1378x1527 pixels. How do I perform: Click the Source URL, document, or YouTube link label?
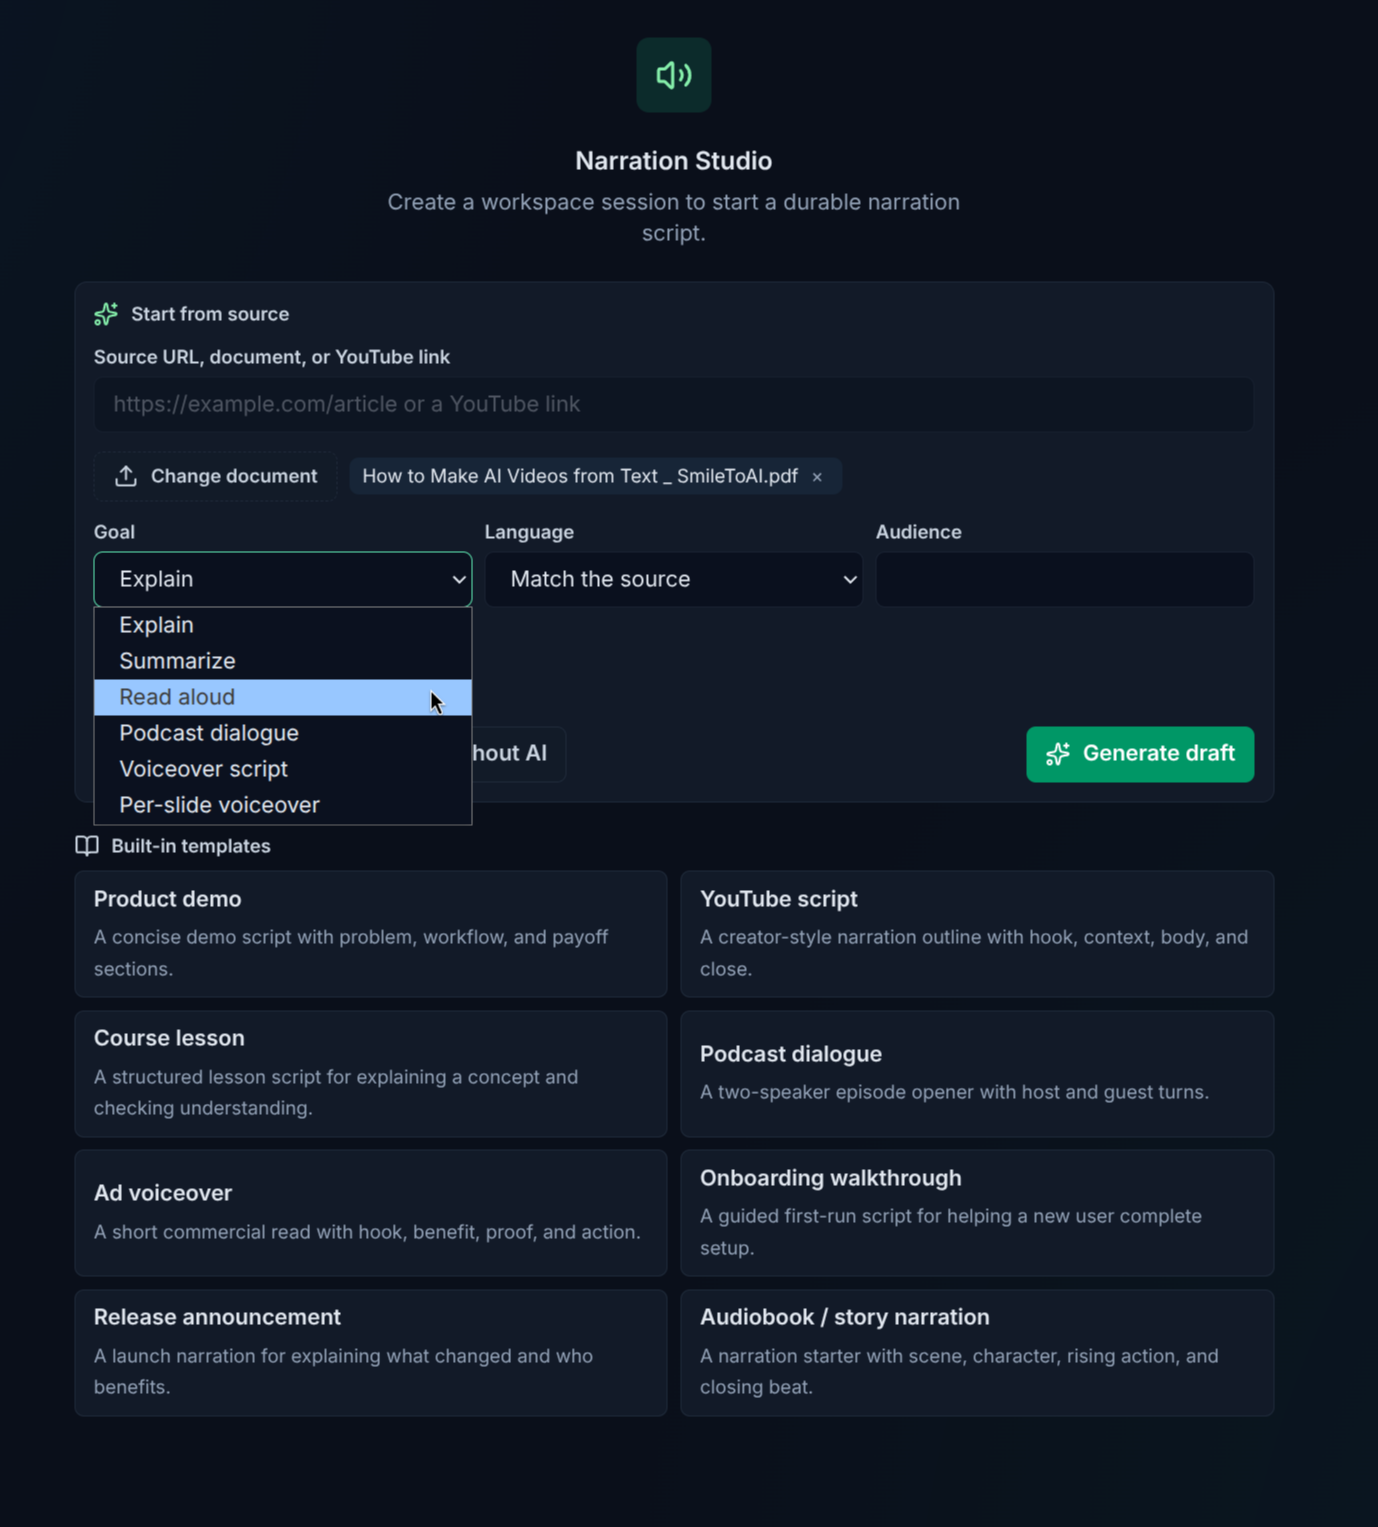272,357
